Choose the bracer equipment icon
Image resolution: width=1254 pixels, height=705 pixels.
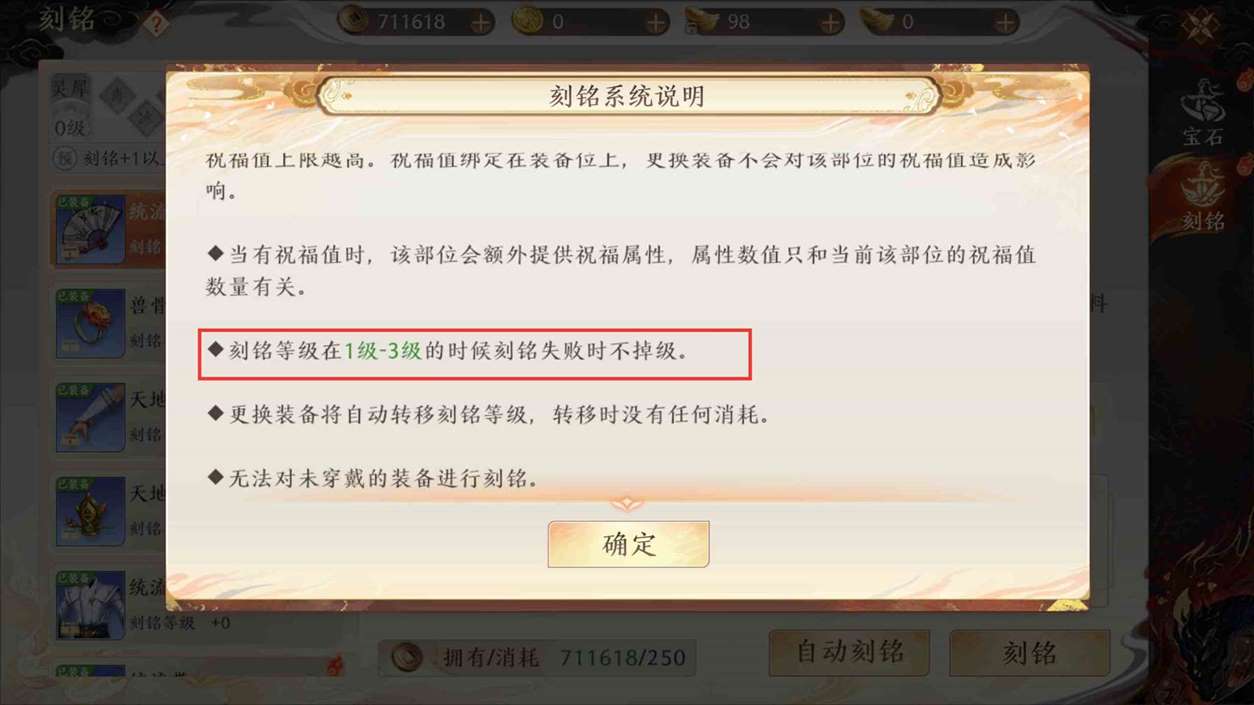[x=90, y=417]
